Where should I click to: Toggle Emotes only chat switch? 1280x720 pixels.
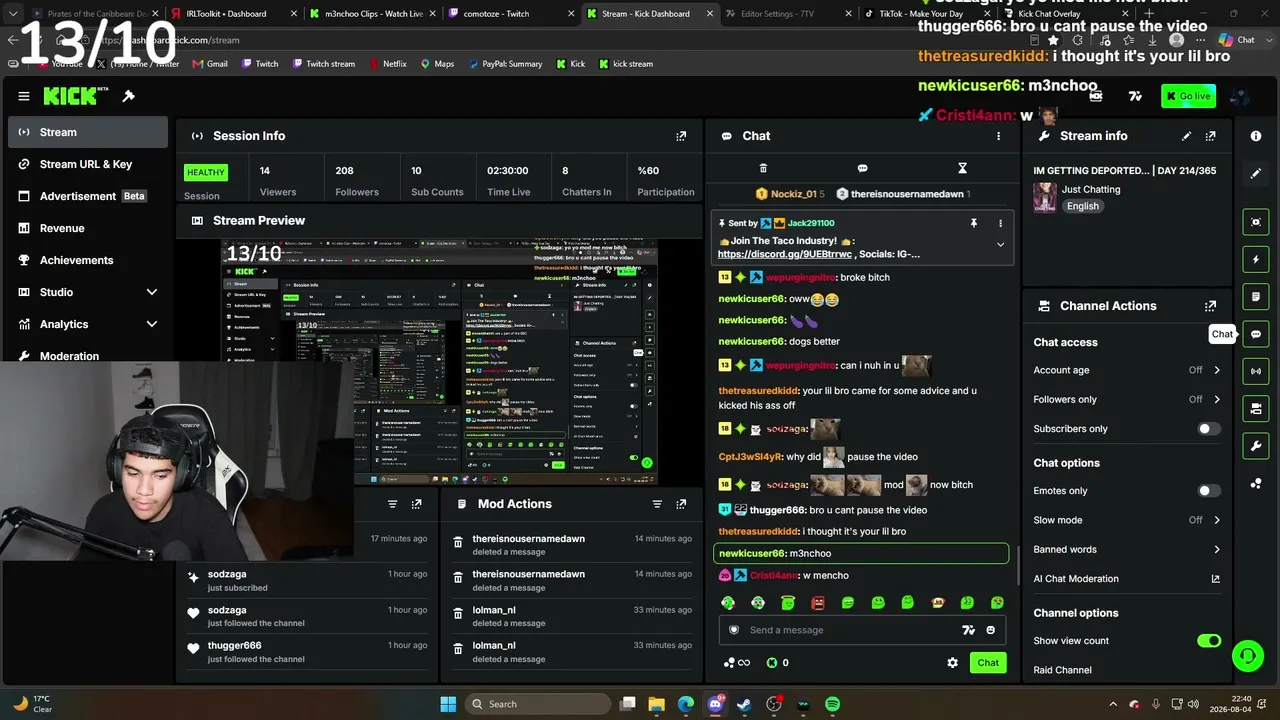pyautogui.click(x=1209, y=491)
